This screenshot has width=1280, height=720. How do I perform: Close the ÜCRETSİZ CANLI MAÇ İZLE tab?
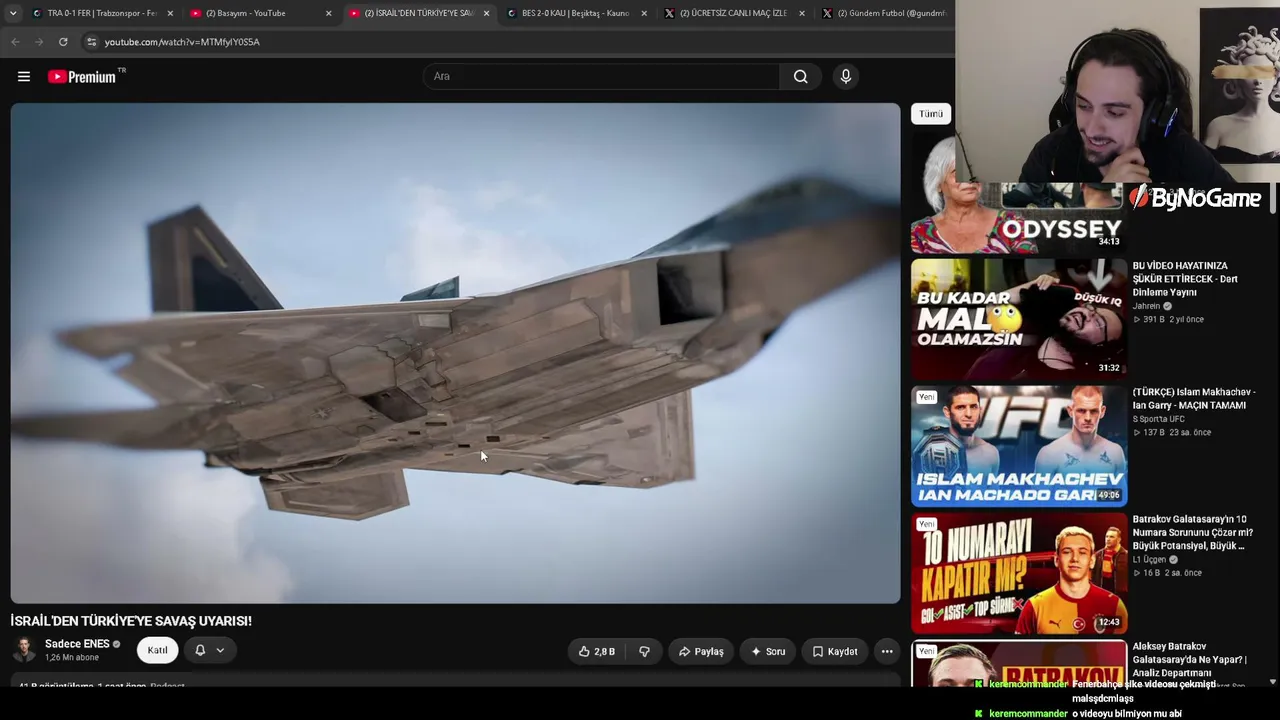click(802, 13)
